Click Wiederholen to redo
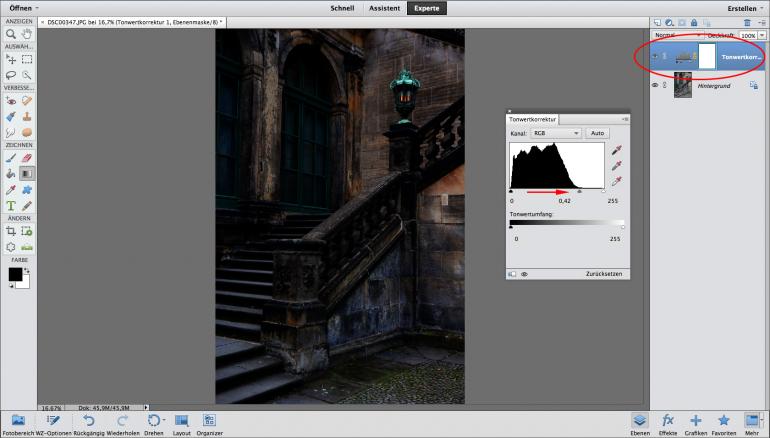This screenshot has height=438, width=770. [122, 424]
